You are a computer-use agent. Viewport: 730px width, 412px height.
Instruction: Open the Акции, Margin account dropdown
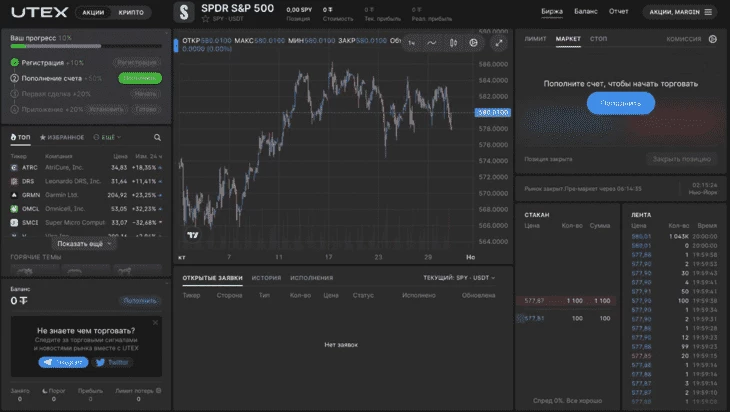point(680,12)
